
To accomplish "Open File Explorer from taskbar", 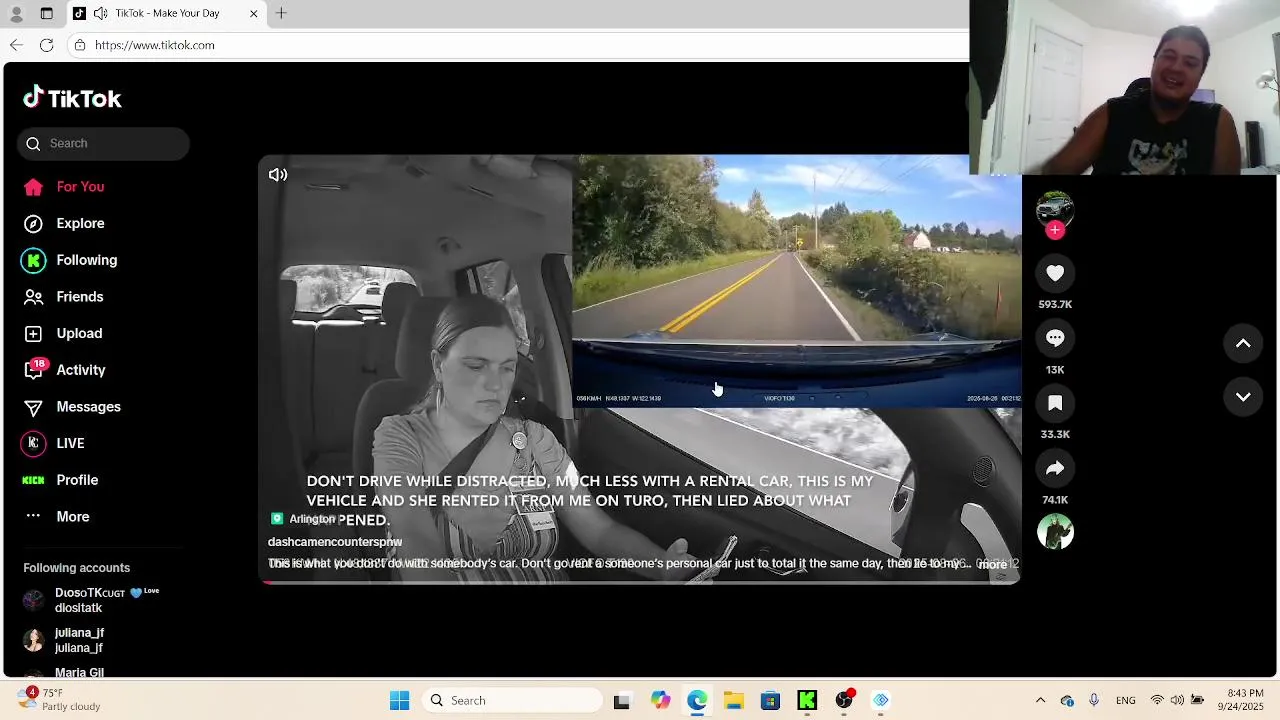I will [733, 700].
